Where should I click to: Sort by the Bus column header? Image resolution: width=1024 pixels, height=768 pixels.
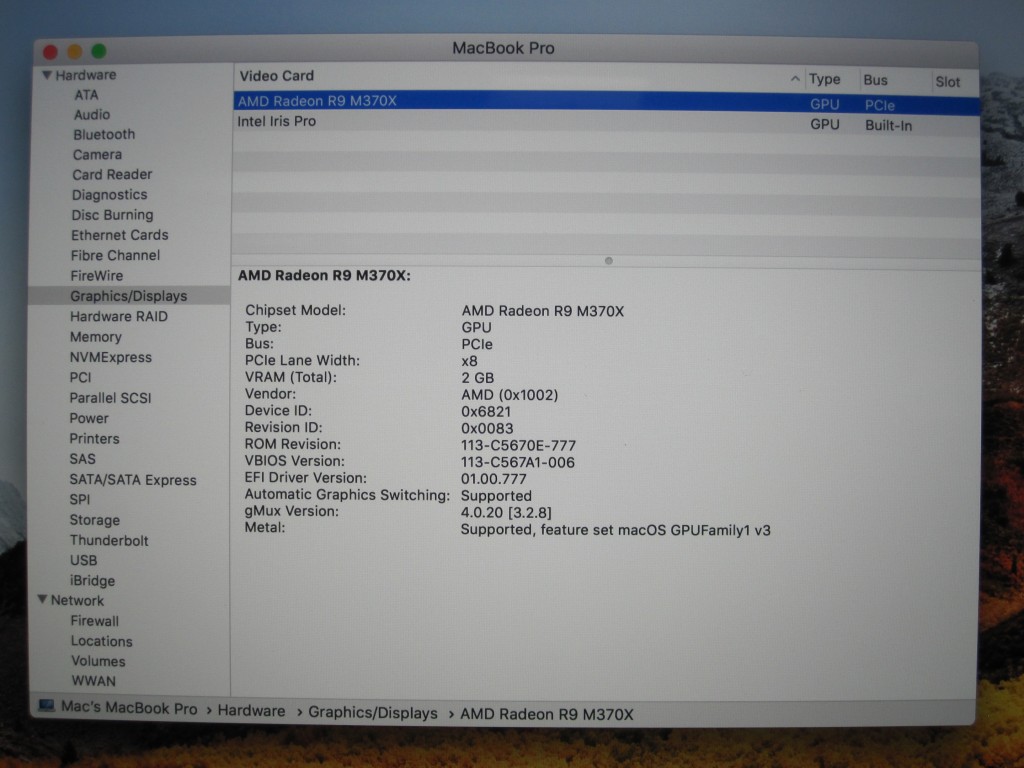pos(875,80)
